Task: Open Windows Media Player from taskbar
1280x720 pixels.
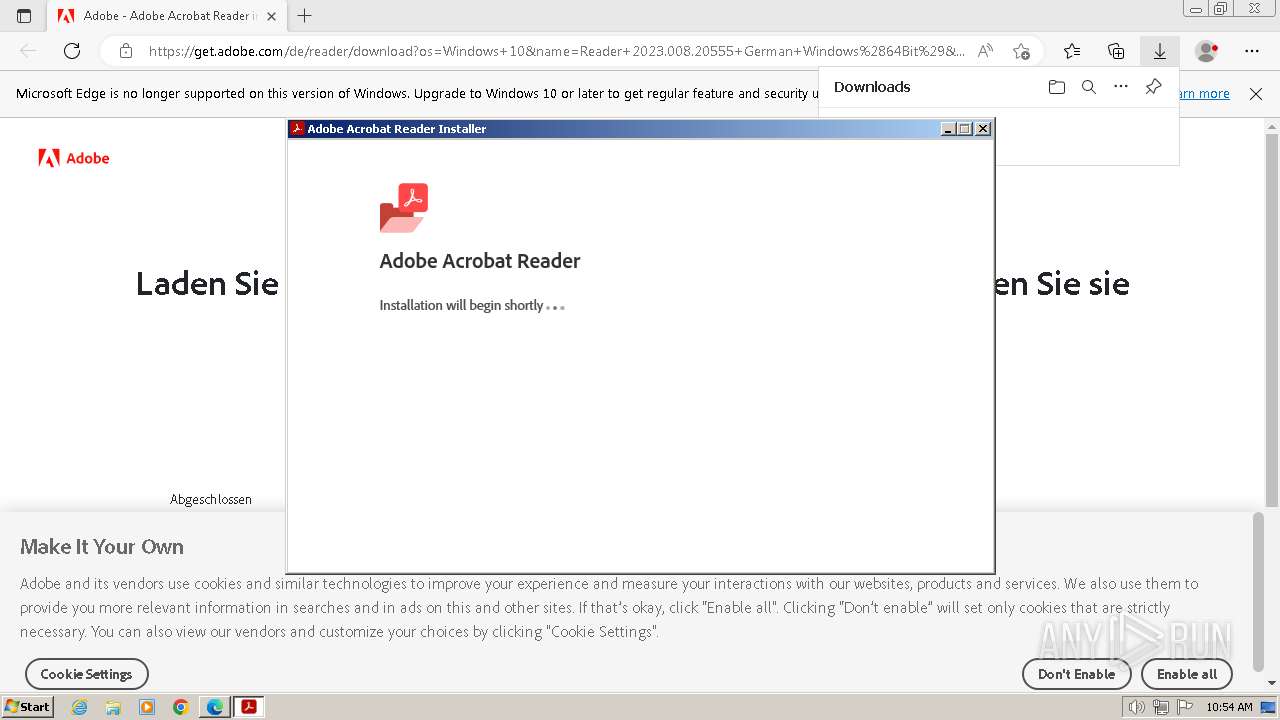Action: pyautogui.click(x=147, y=707)
